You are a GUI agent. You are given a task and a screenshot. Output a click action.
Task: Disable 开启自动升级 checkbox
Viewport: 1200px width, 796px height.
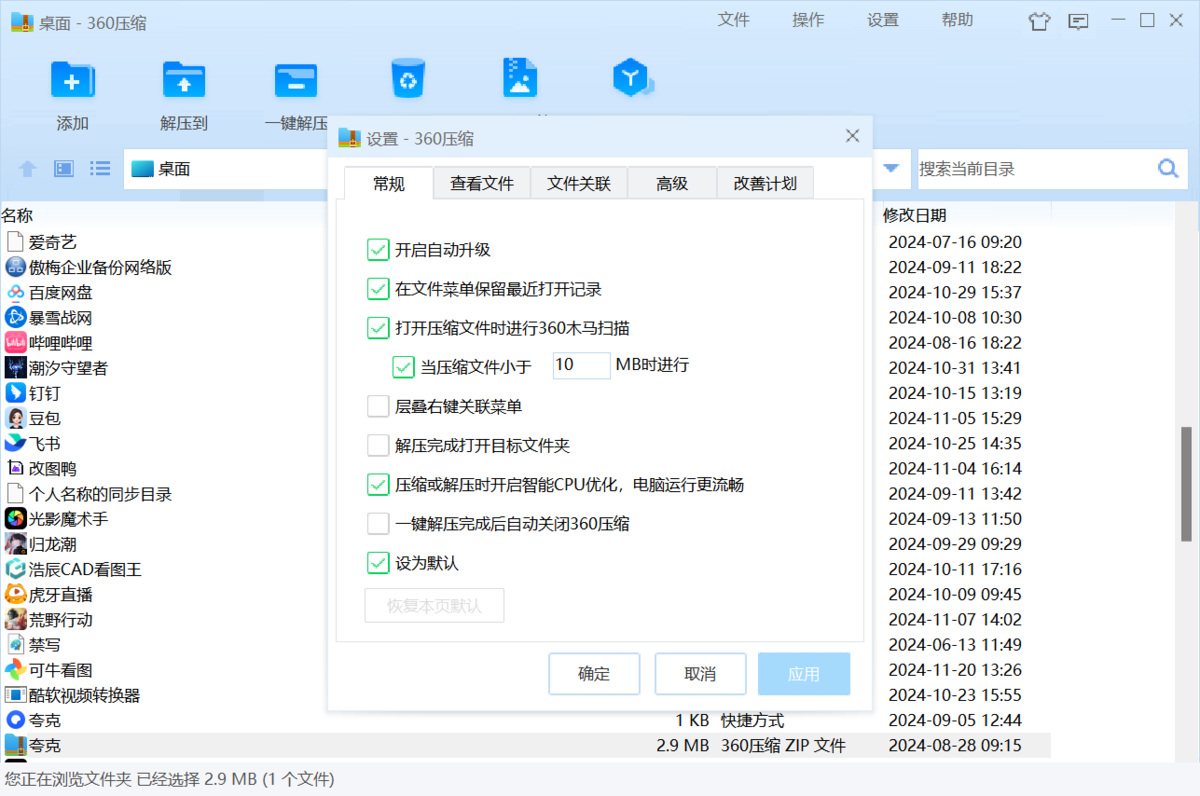click(378, 250)
